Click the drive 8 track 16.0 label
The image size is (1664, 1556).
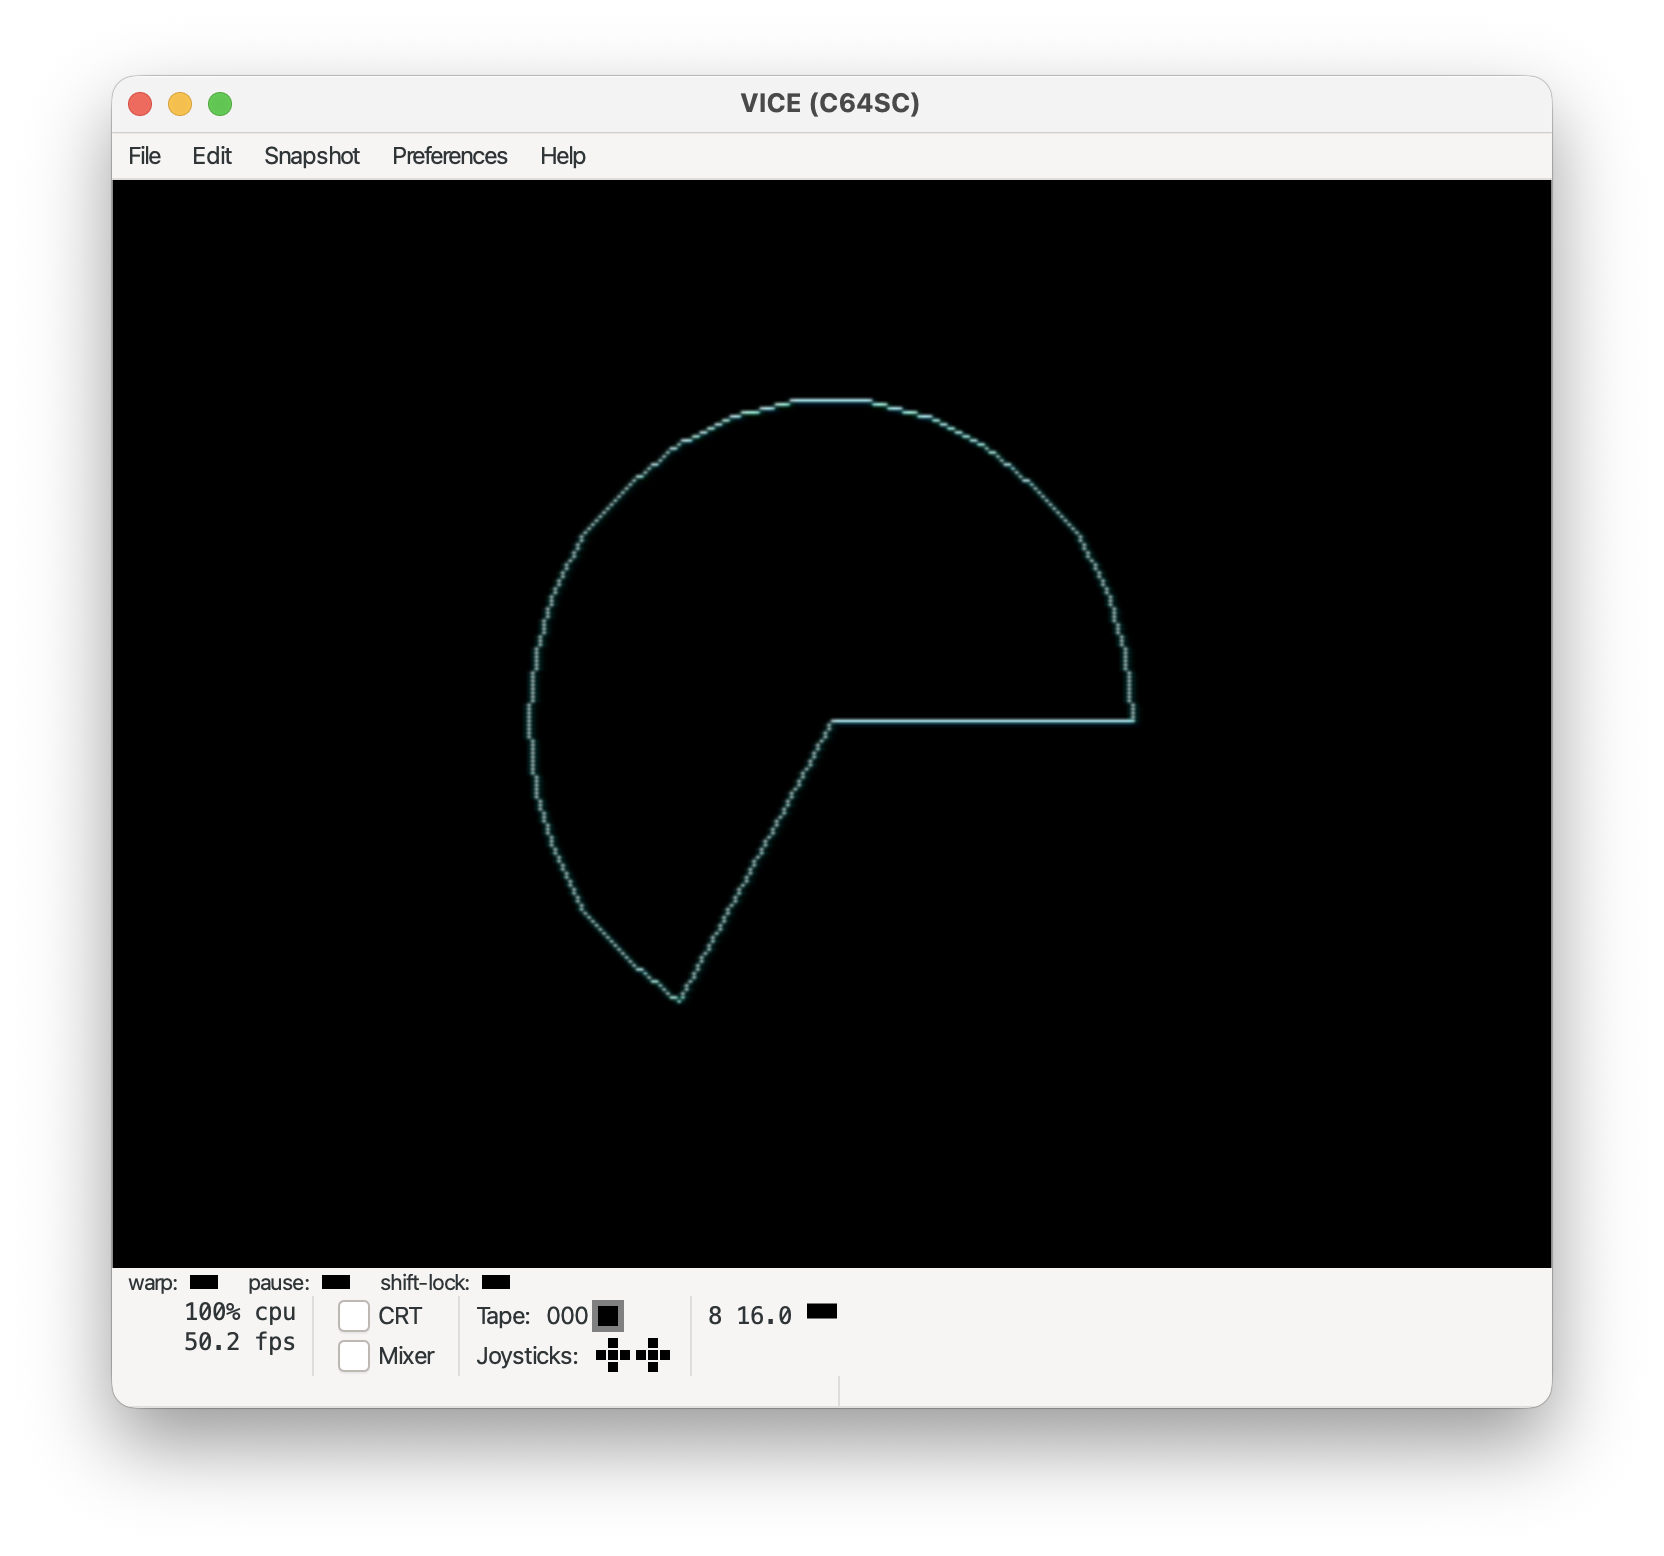[x=764, y=1316]
